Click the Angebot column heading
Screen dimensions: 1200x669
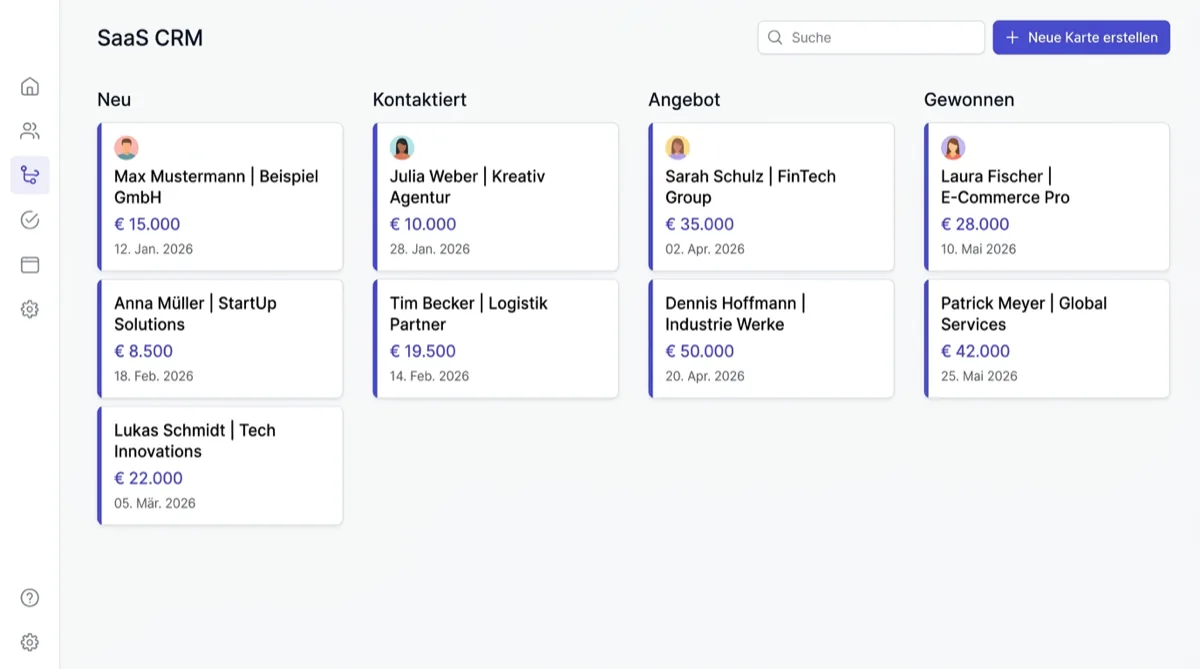click(684, 100)
